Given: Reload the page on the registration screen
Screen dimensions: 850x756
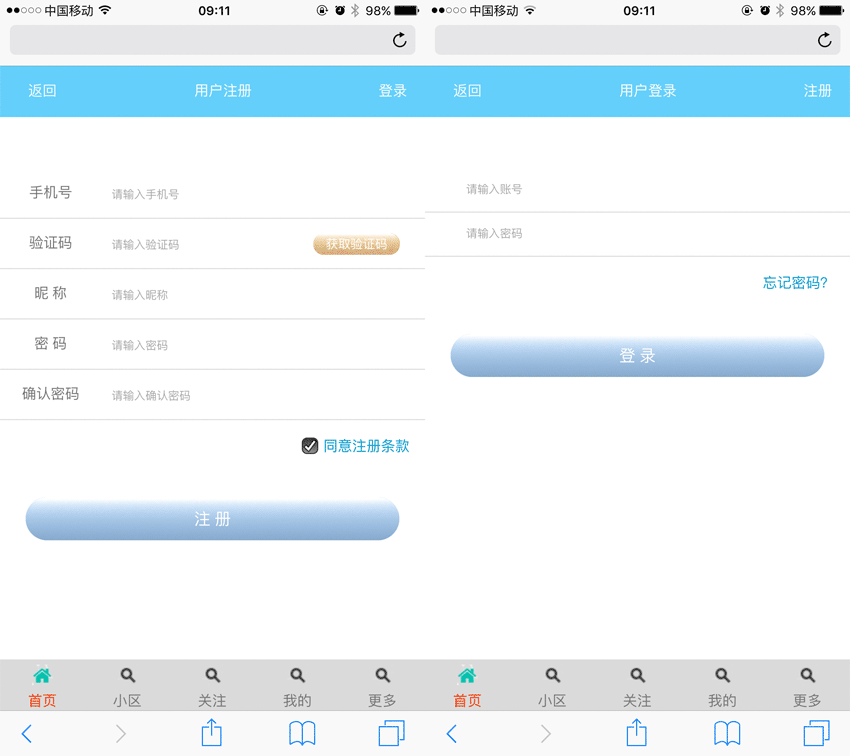Looking at the screenshot, I should 399,40.
